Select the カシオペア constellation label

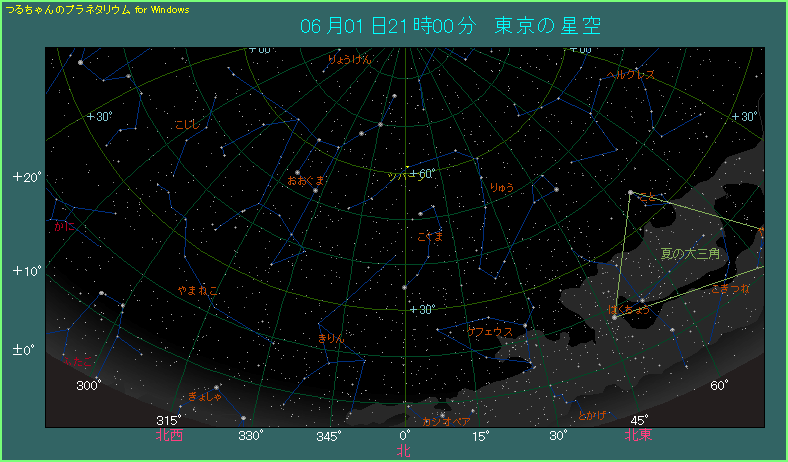[446, 421]
